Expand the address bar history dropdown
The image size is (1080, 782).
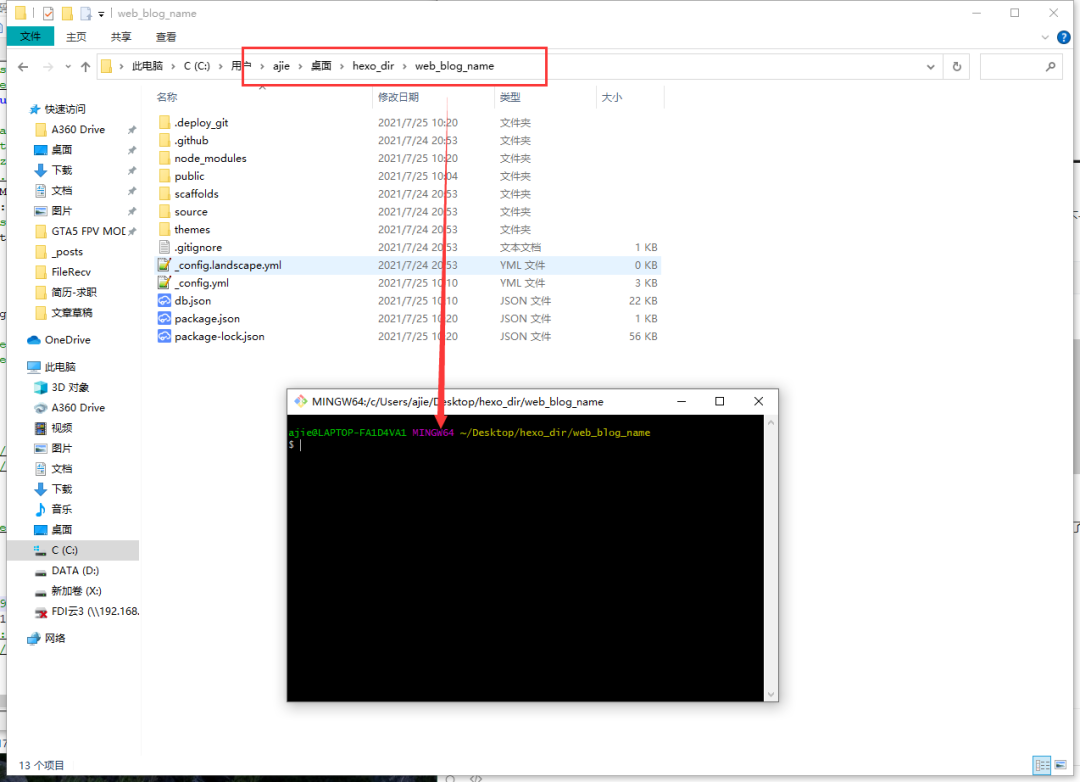coord(931,67)
